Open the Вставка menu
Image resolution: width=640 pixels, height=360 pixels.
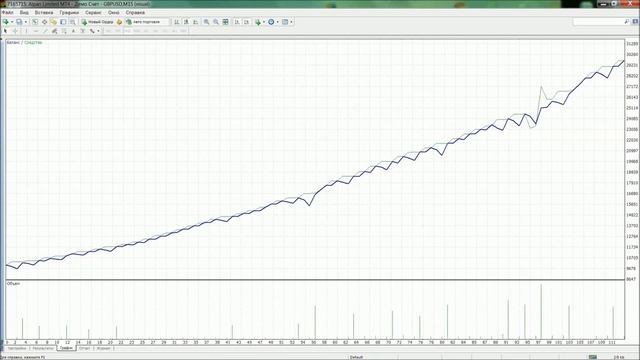point(44,13)
